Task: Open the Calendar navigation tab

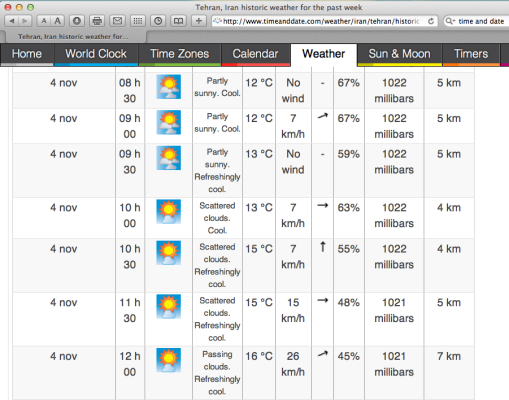Action: point(255,54)
